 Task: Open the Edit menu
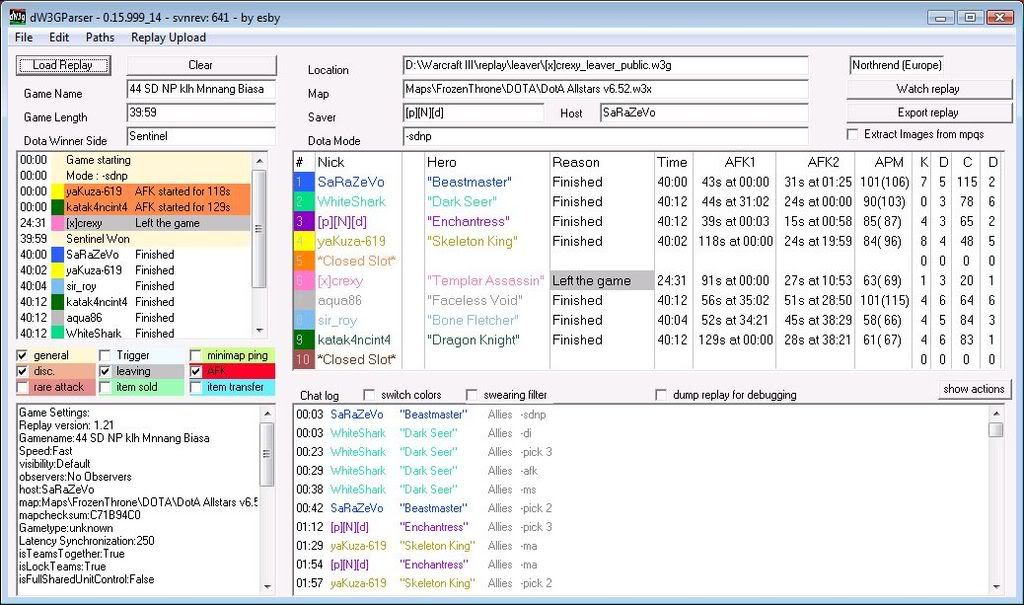[59, 37]
